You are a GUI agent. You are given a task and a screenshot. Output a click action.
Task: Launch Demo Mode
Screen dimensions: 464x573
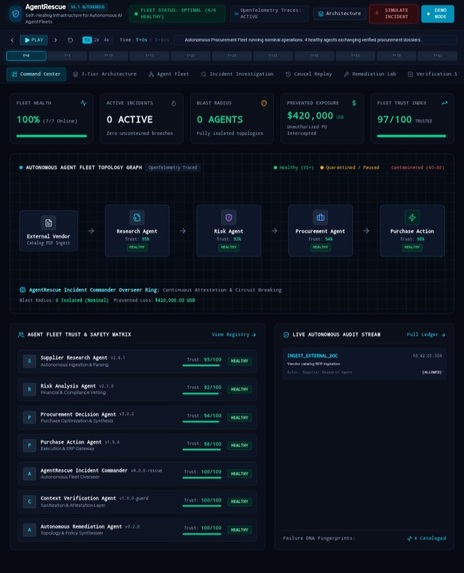click(x=437, y=14)
